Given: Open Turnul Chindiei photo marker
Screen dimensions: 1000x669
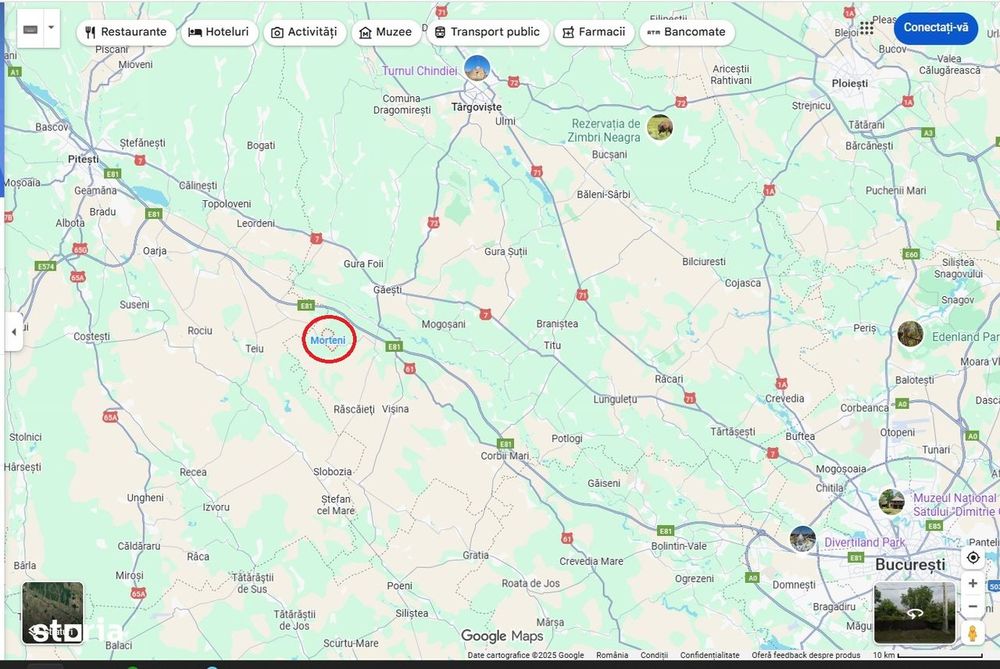Looking at the screenshot, I should coord(477,68).
